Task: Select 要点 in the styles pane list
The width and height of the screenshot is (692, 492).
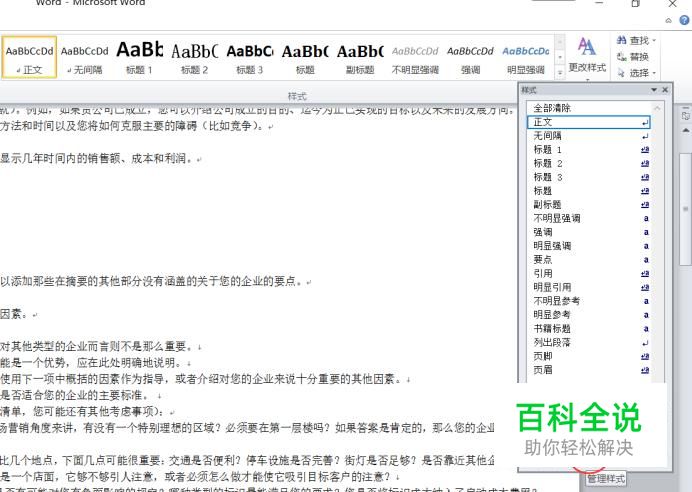Action: pyautogui.click(x=589, y=260)
